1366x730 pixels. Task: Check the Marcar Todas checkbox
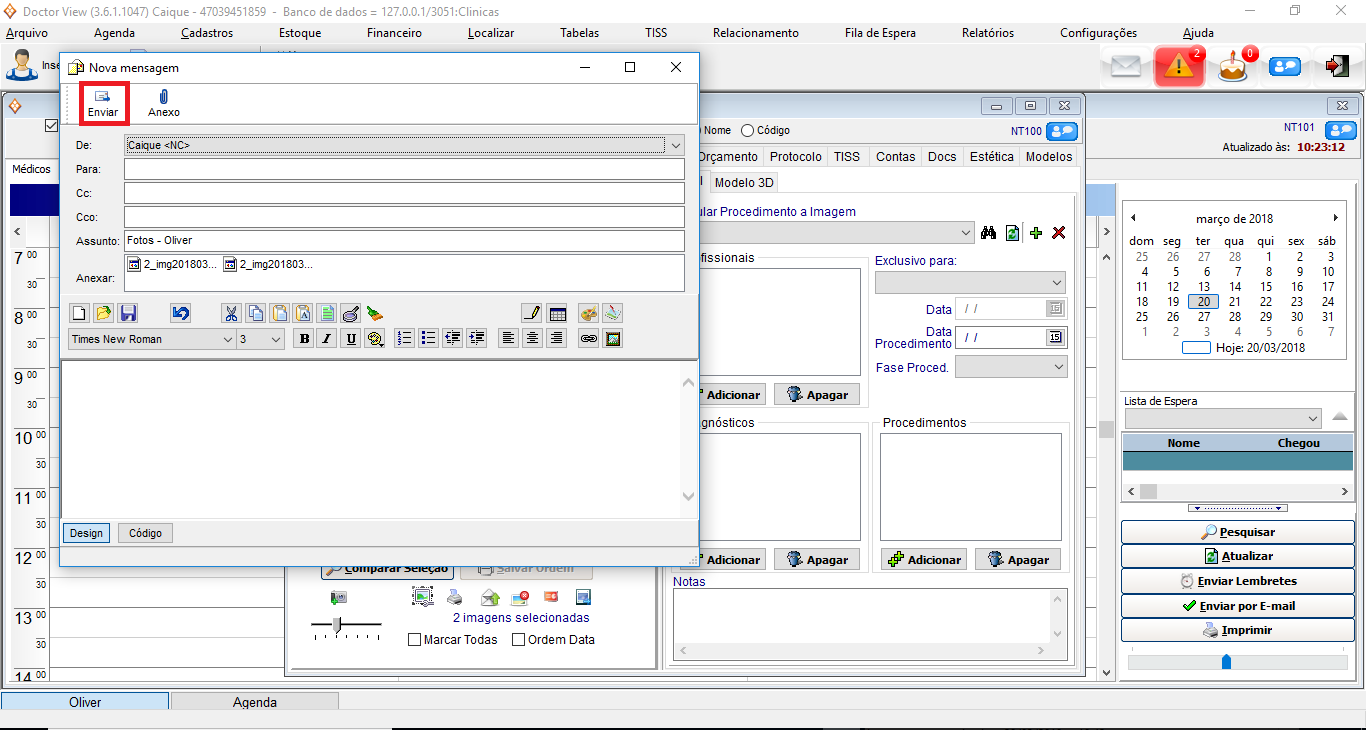point(415,640)
